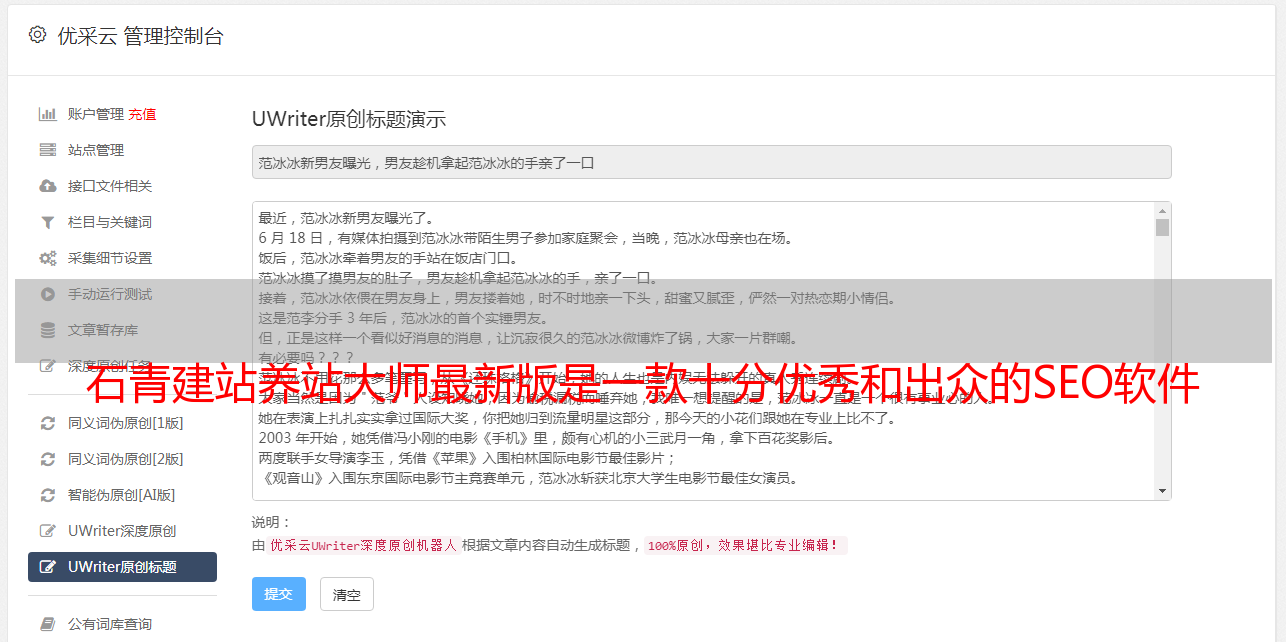Click the filter icon for 栏目与关键词
The image size is (1286, 642).
[47, 222]
